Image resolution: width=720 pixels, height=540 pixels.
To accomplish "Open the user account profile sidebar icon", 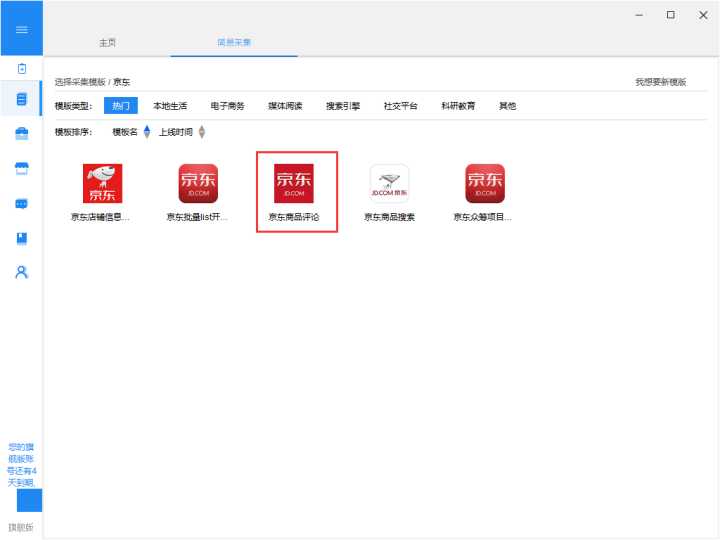I will click(21, 272).
